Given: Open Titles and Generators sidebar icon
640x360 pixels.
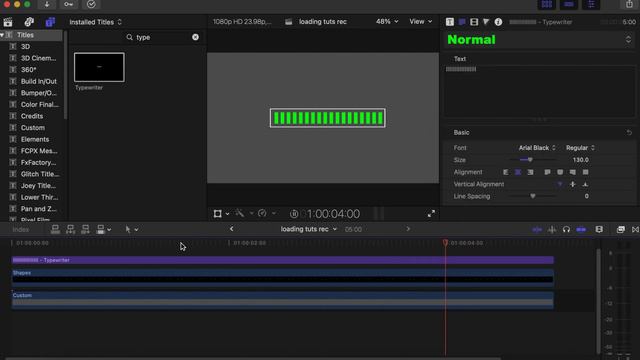Looking at the screenshot, I should (x=50, y=22).
